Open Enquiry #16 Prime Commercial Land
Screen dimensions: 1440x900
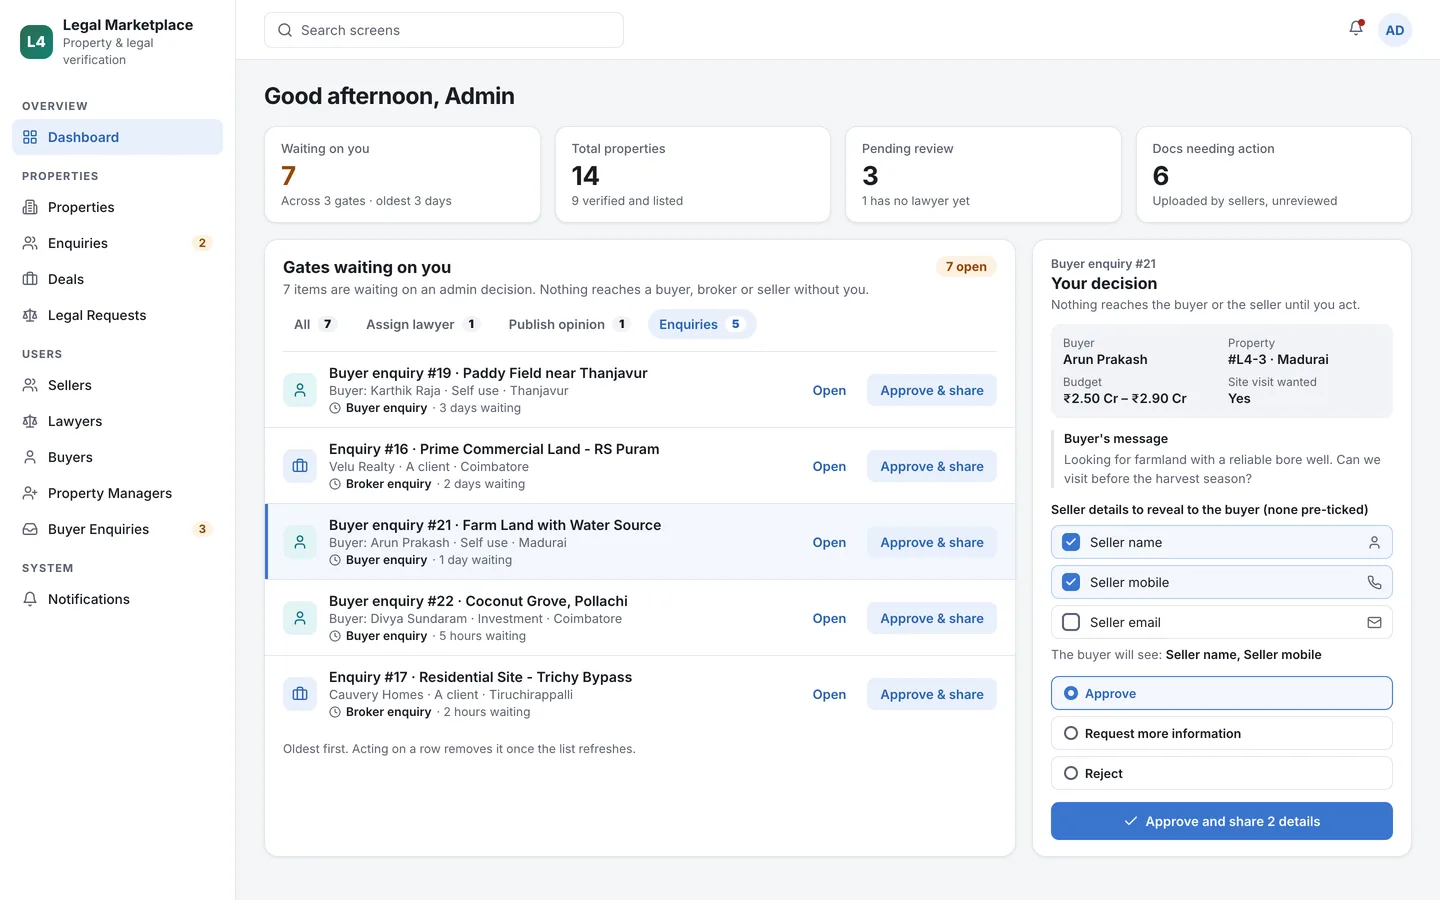point(829,466)
